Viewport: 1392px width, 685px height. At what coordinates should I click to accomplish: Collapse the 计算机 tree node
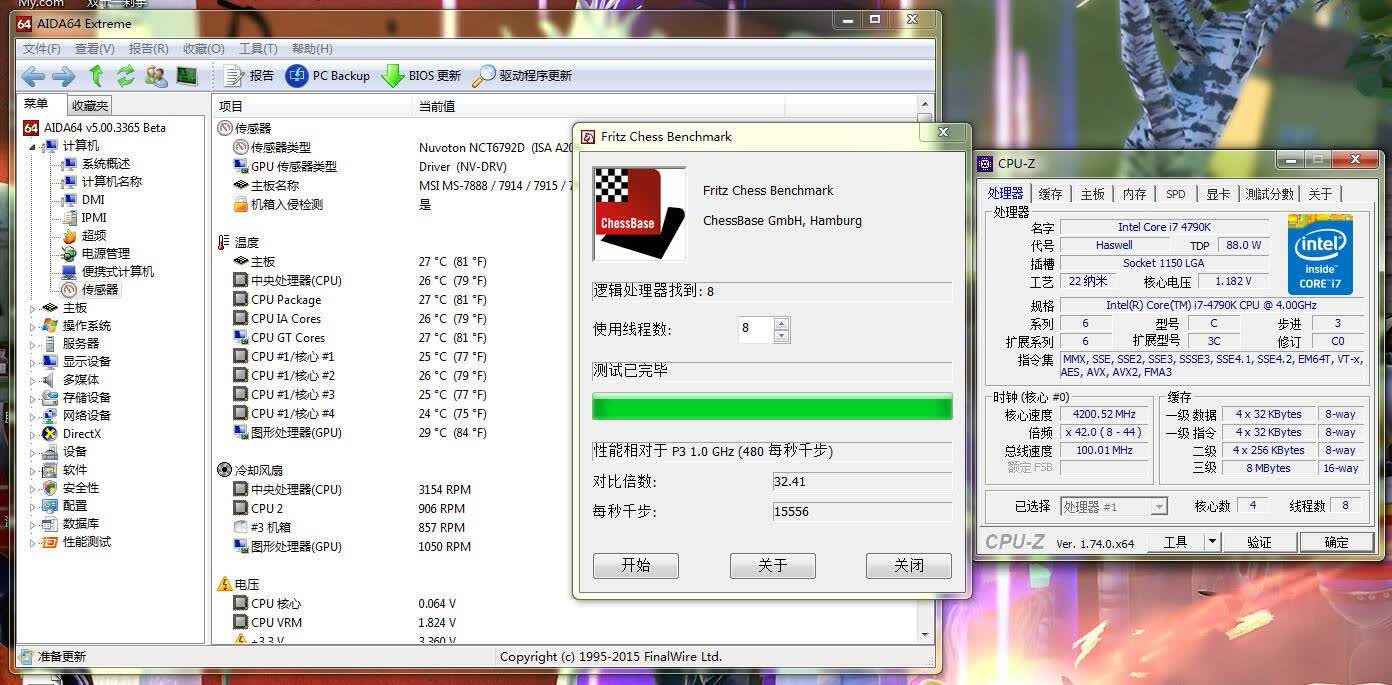point(33,146)
